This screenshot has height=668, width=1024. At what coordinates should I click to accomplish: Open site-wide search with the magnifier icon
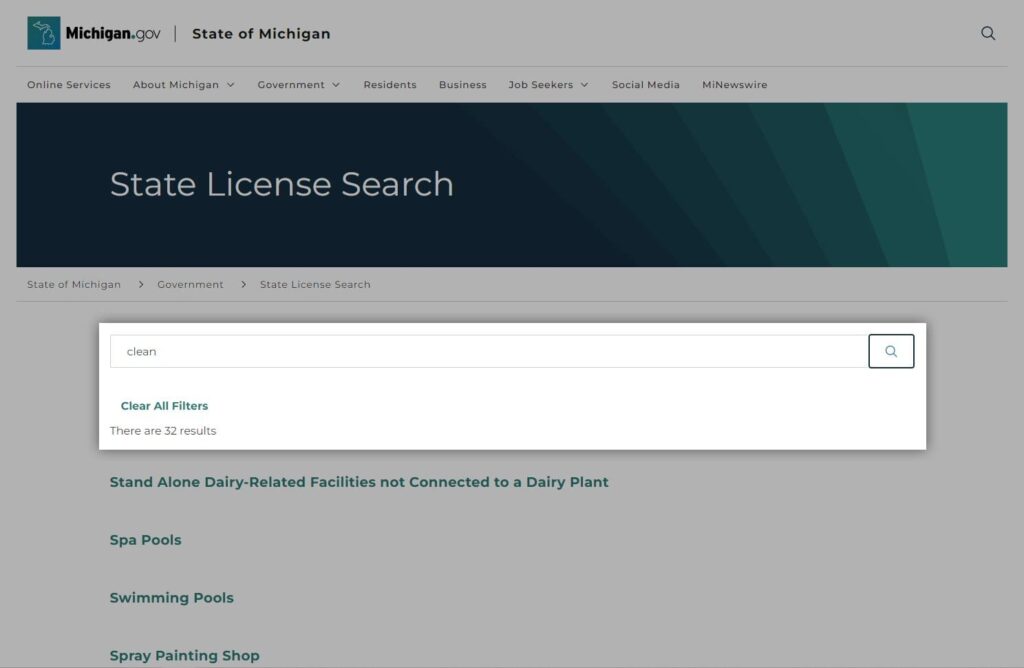988,33
